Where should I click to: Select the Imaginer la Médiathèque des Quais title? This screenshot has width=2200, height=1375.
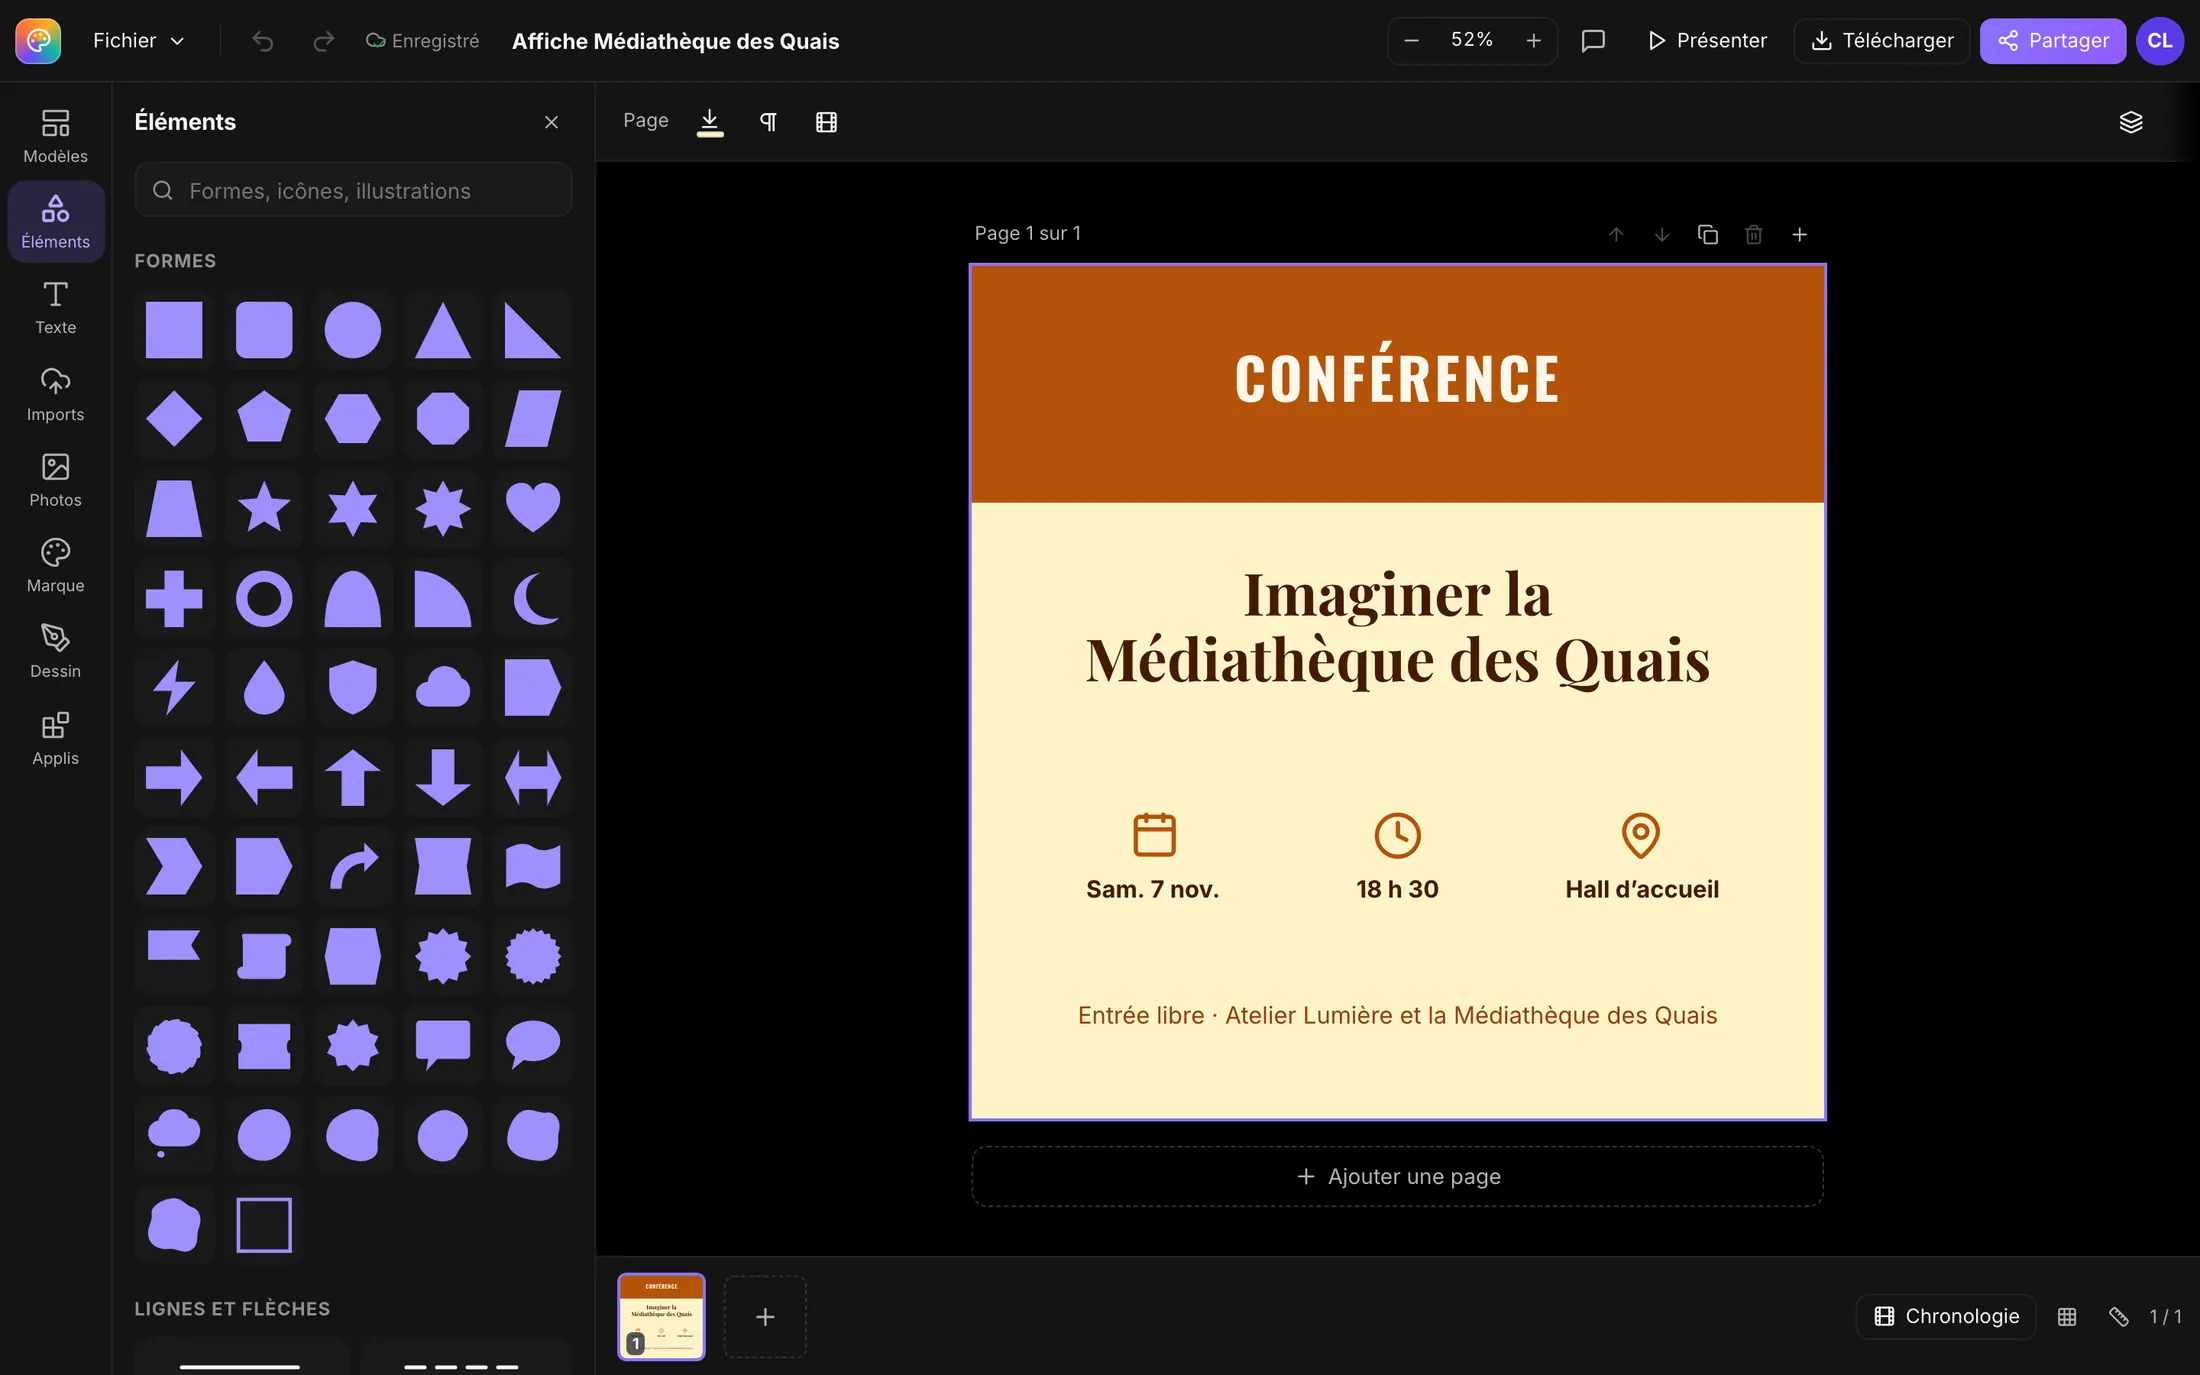coord(1397,628)
